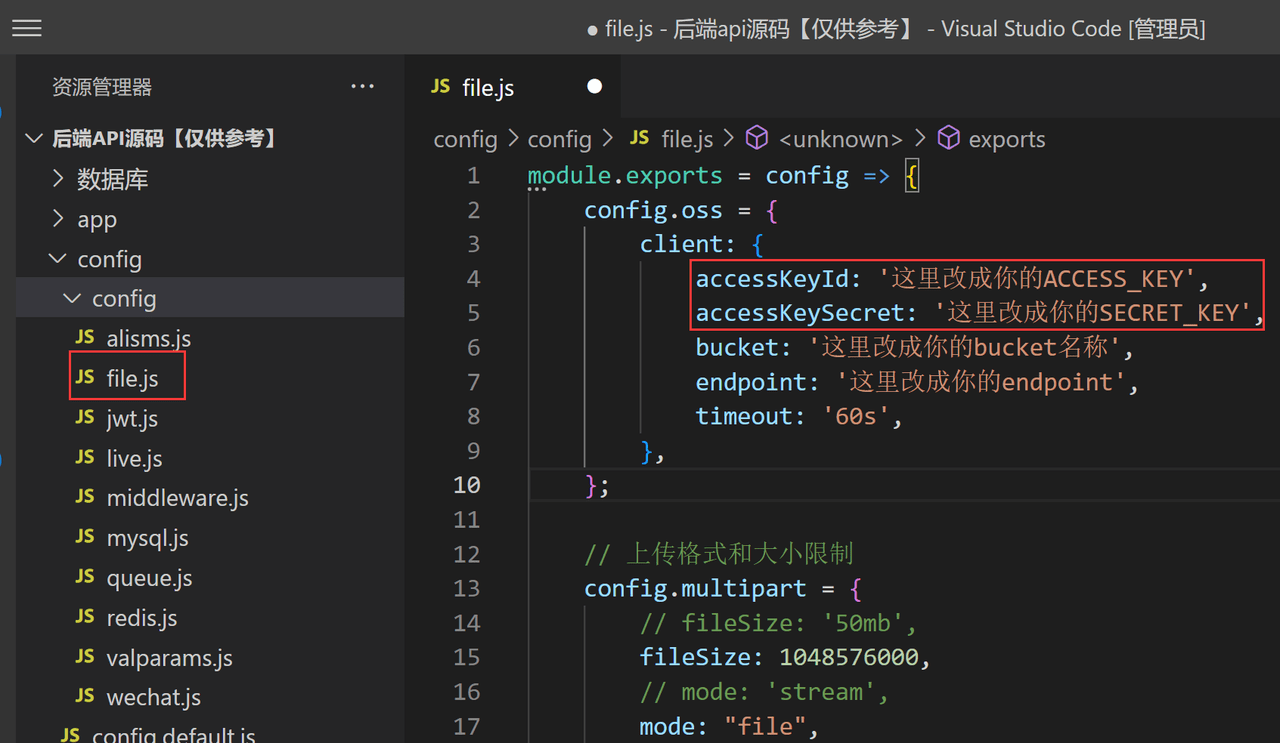Open the hamburger application menu
1280x743 pixels.
(x=27, y=28)
